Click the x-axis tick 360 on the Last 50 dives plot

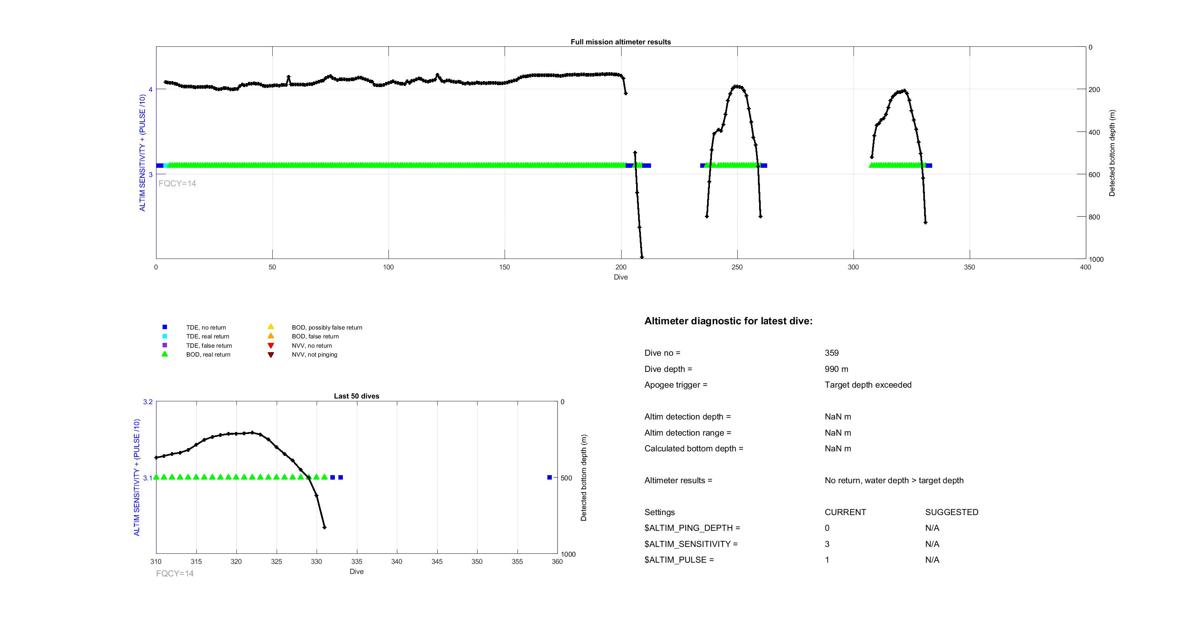(x=557, y=562)
